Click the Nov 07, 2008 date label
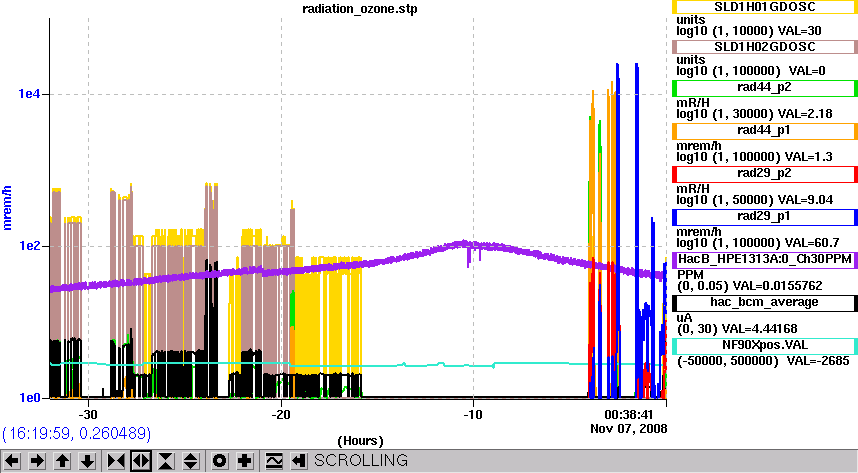The width and height of the screenshot is (858, 473). tap(629, 428)
